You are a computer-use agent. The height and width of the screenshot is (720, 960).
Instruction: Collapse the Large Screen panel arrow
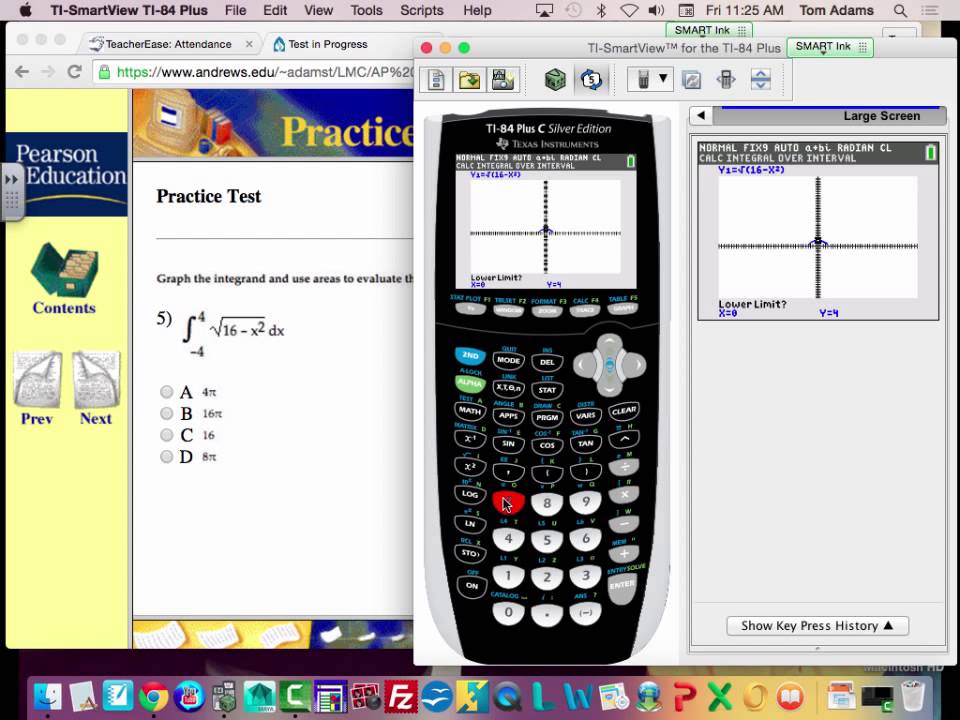click(x=702, y=116)
